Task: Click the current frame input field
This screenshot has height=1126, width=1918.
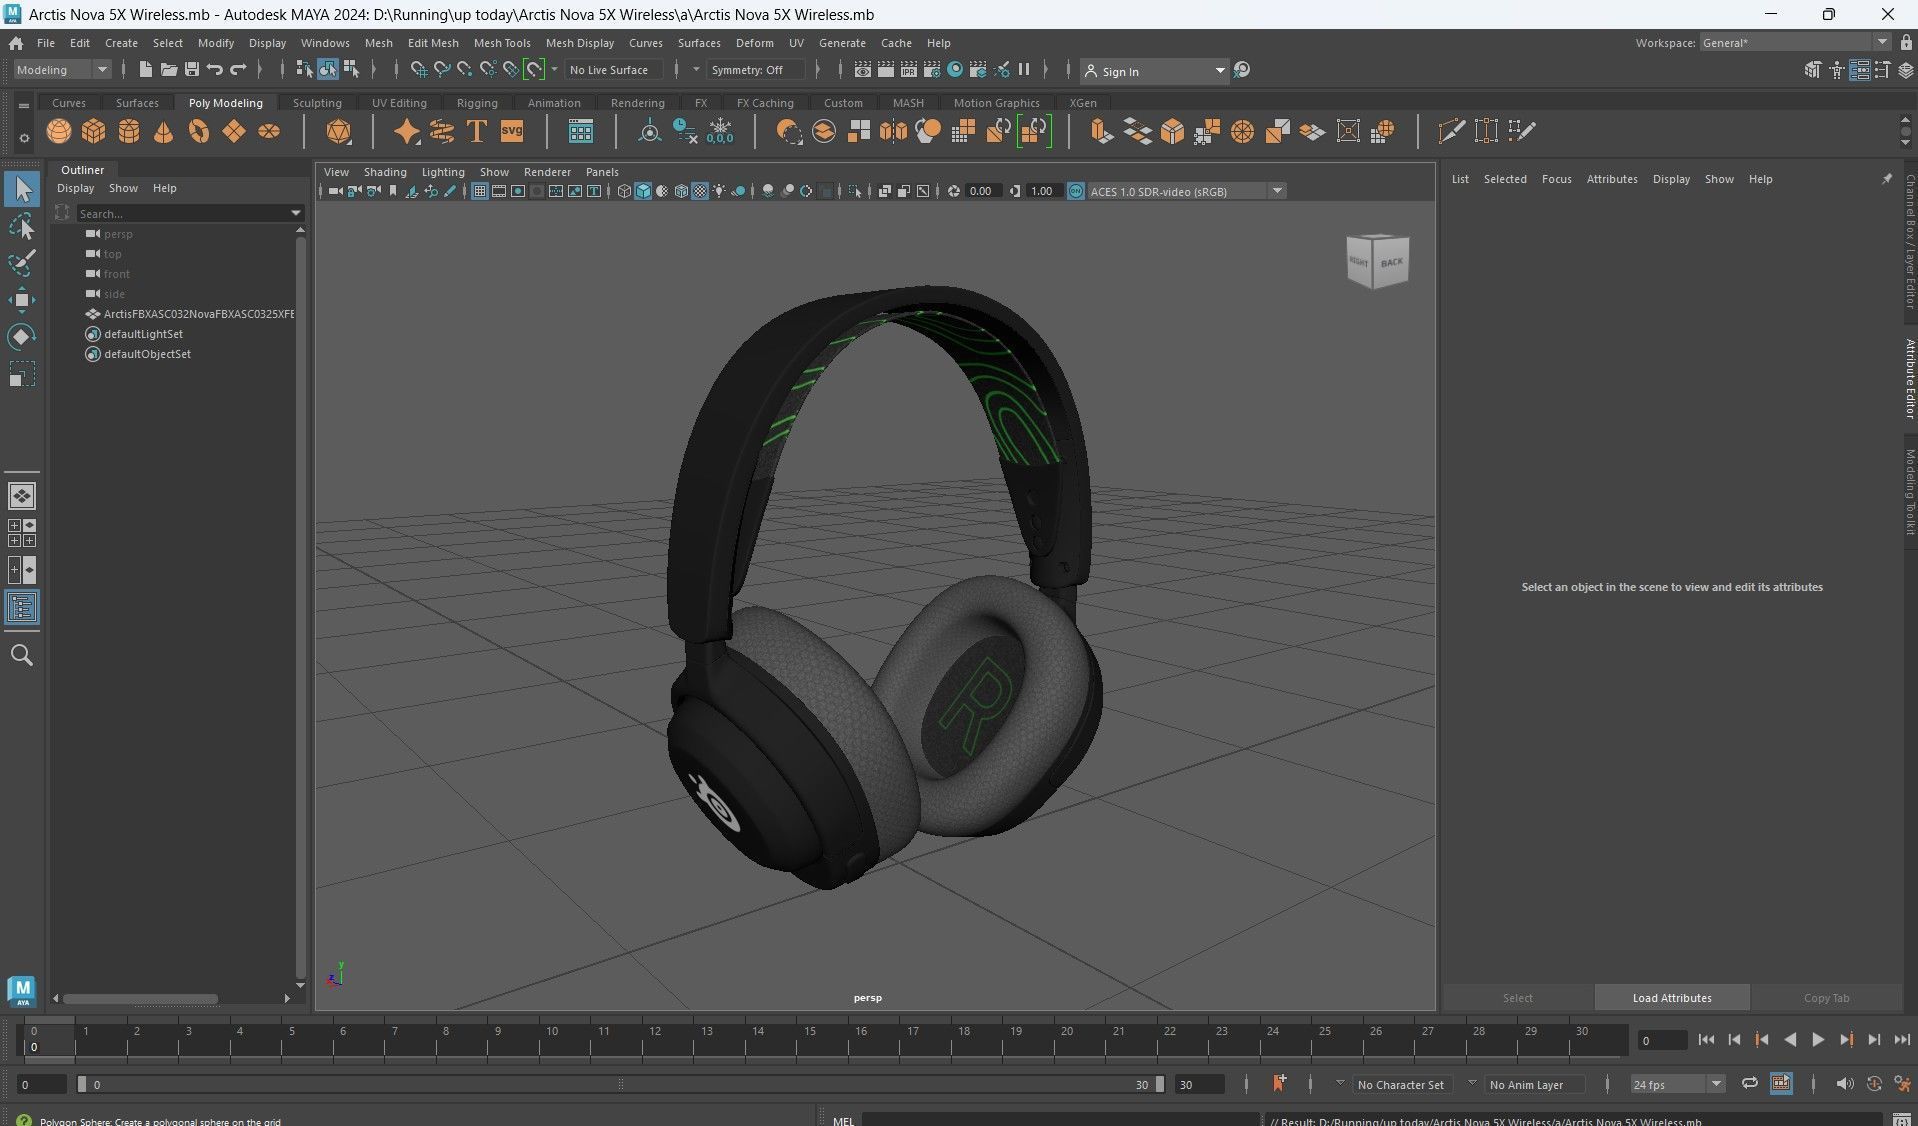Action: tap(1661, 1040)
